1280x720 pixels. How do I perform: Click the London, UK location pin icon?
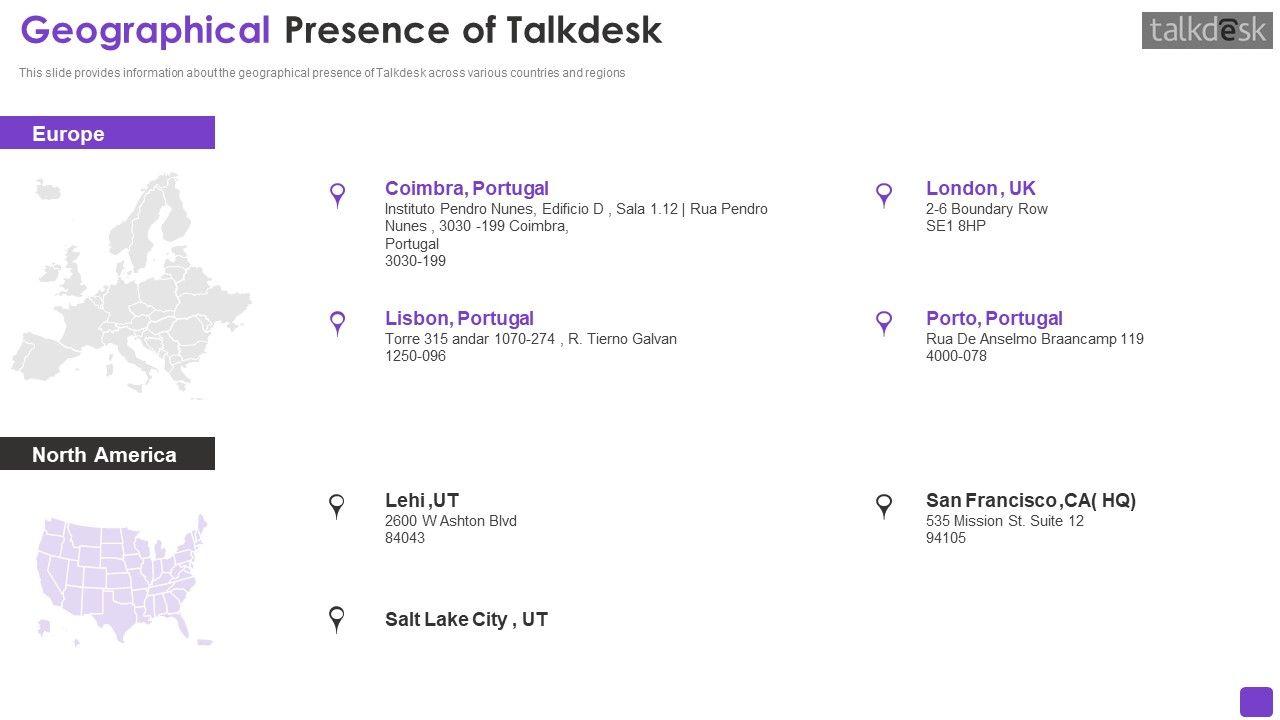pos(884,194)
